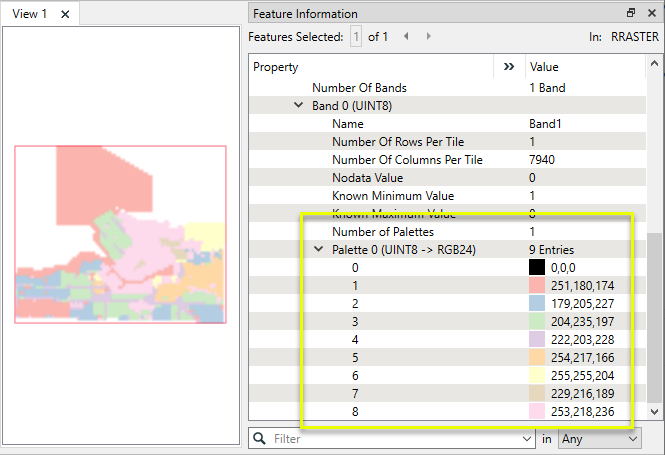Go to the next selected feature
This screenshot has width=665, height=455.
429,36
